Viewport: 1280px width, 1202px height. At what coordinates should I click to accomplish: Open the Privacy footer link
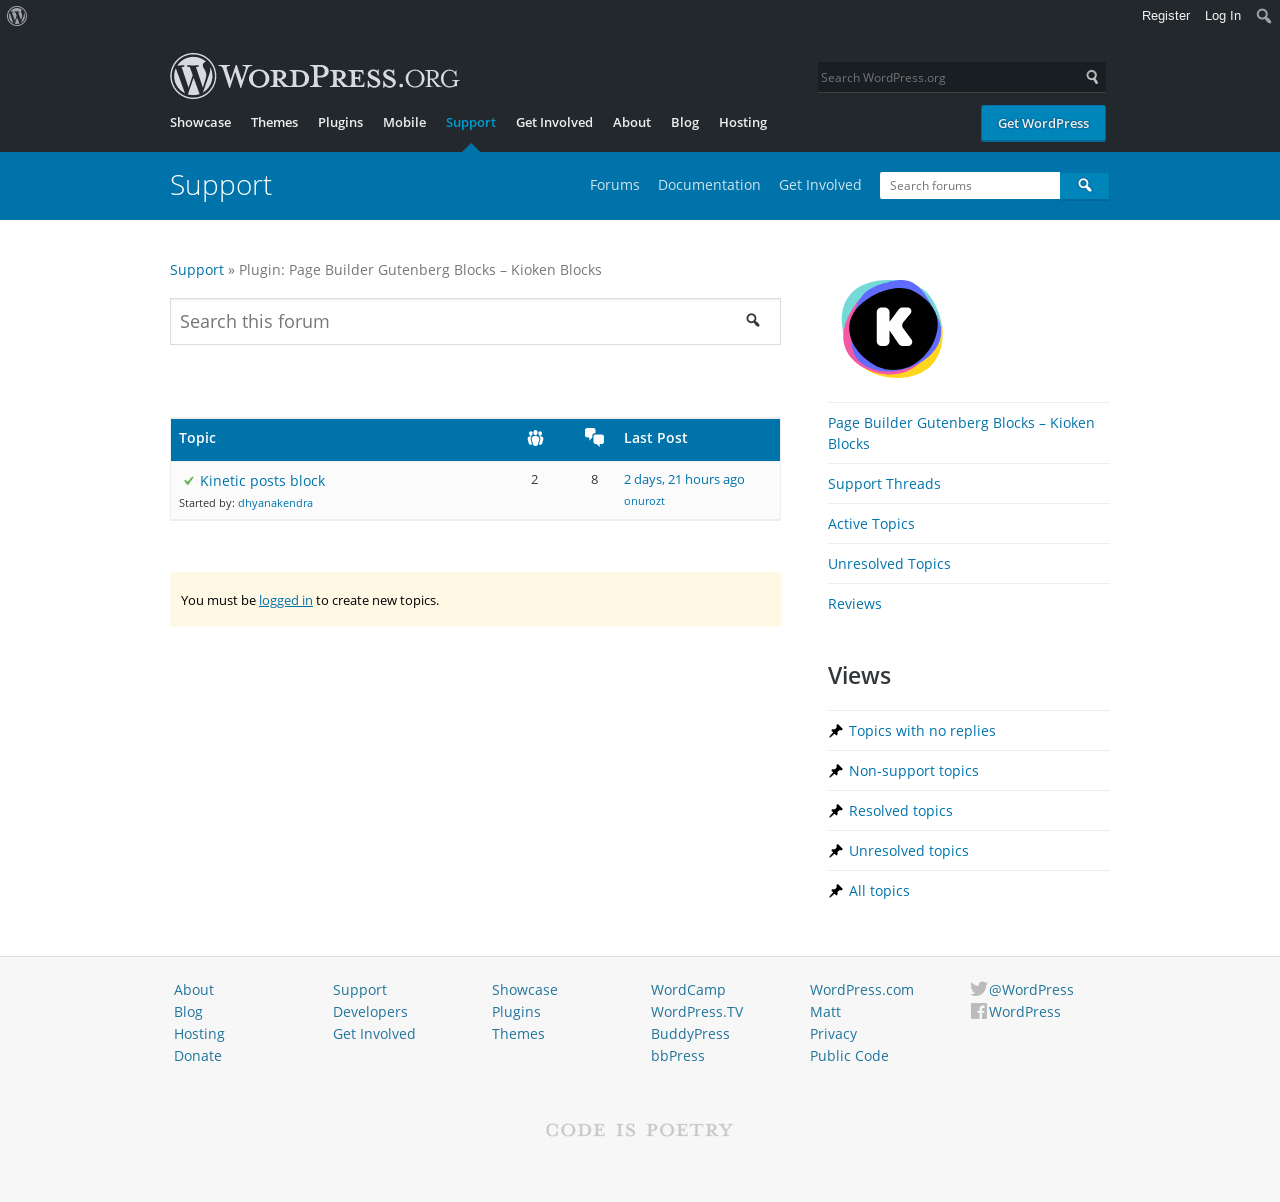coord(833,1034)
